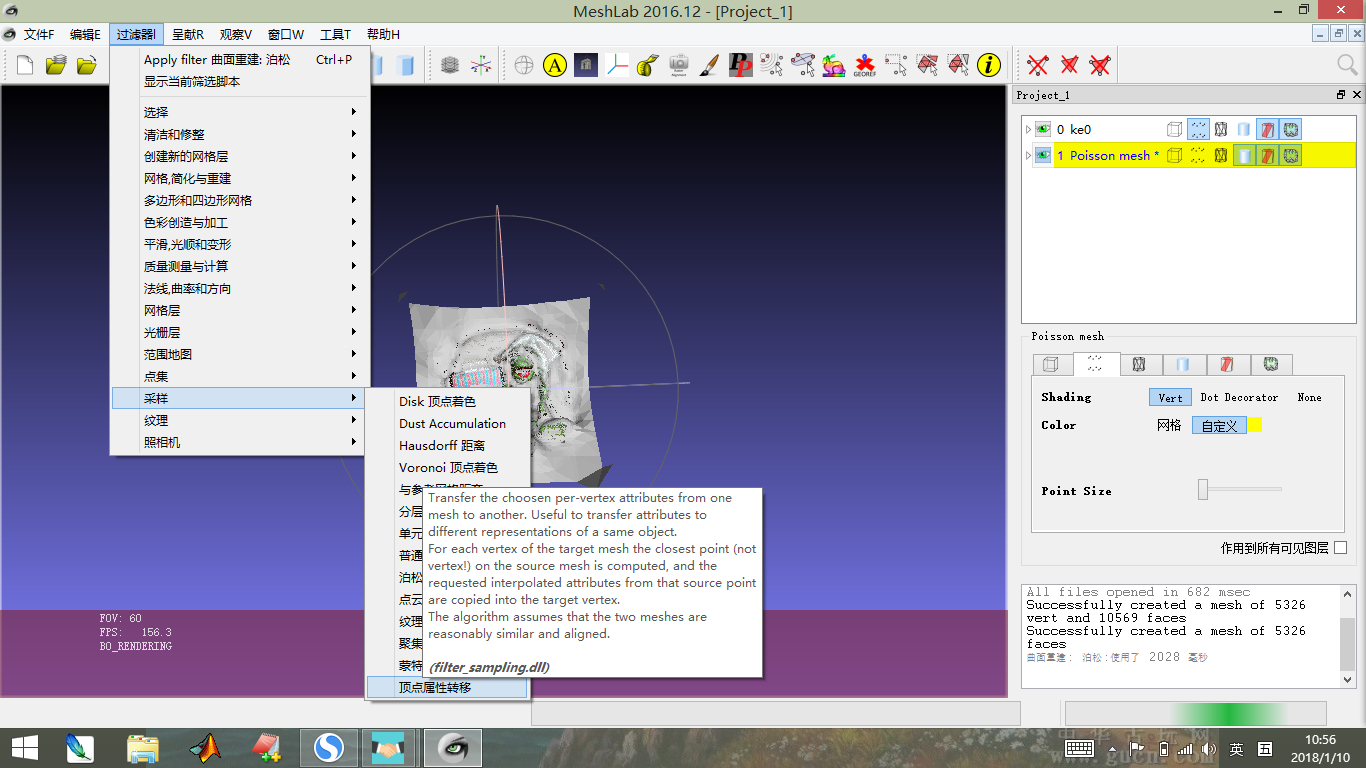Click the log panel vertical scrollbar
This screenshot has height=768, width=1366.
tap(1348, 636)
